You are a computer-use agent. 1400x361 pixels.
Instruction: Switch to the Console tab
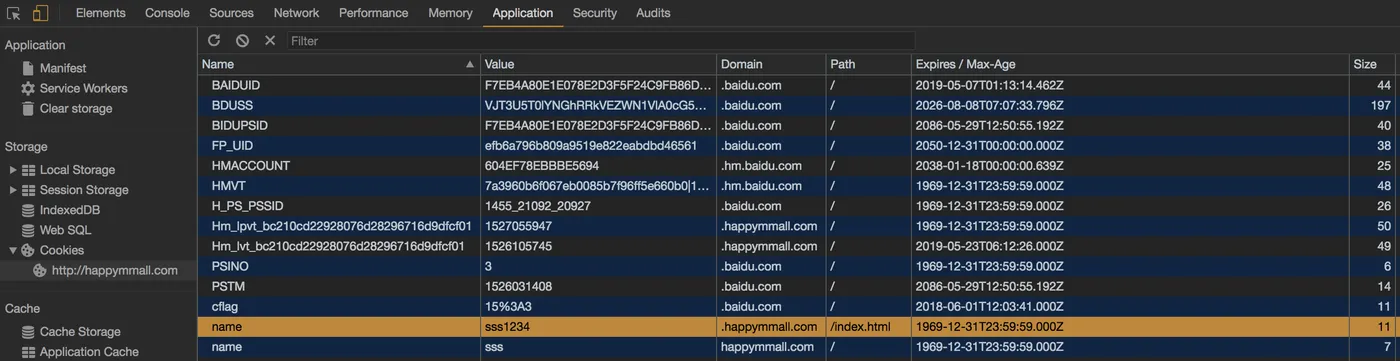pyautogui.click(x=167, y=13)
